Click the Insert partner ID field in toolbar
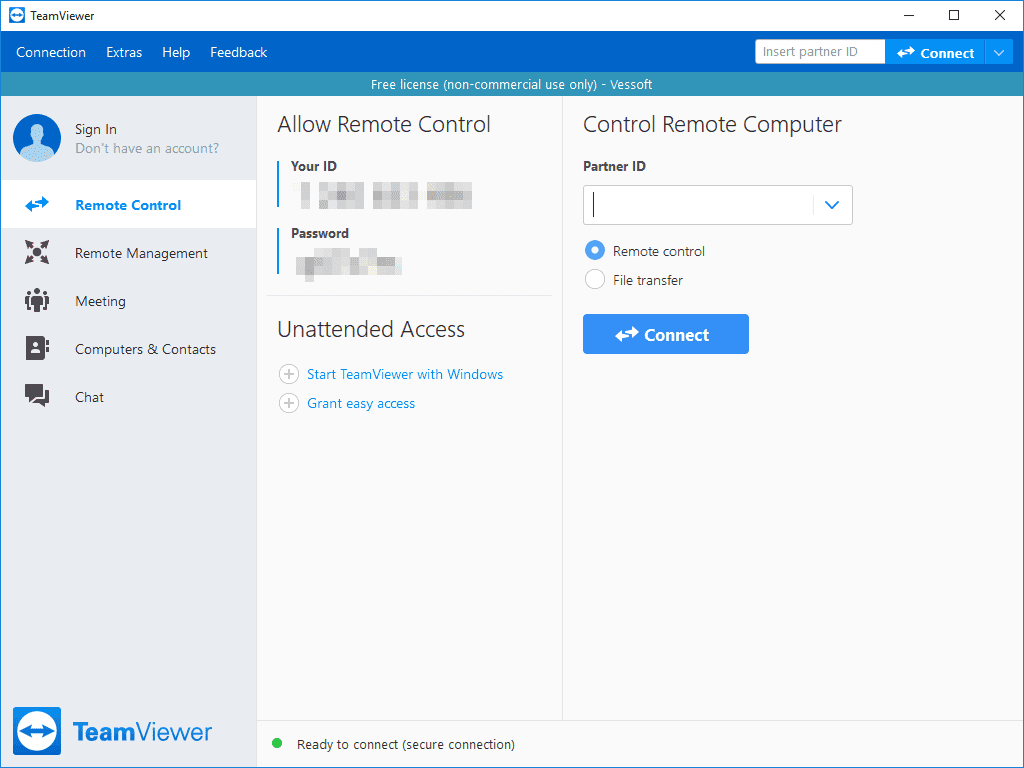 pyautogui.click(x=820, y=52)
